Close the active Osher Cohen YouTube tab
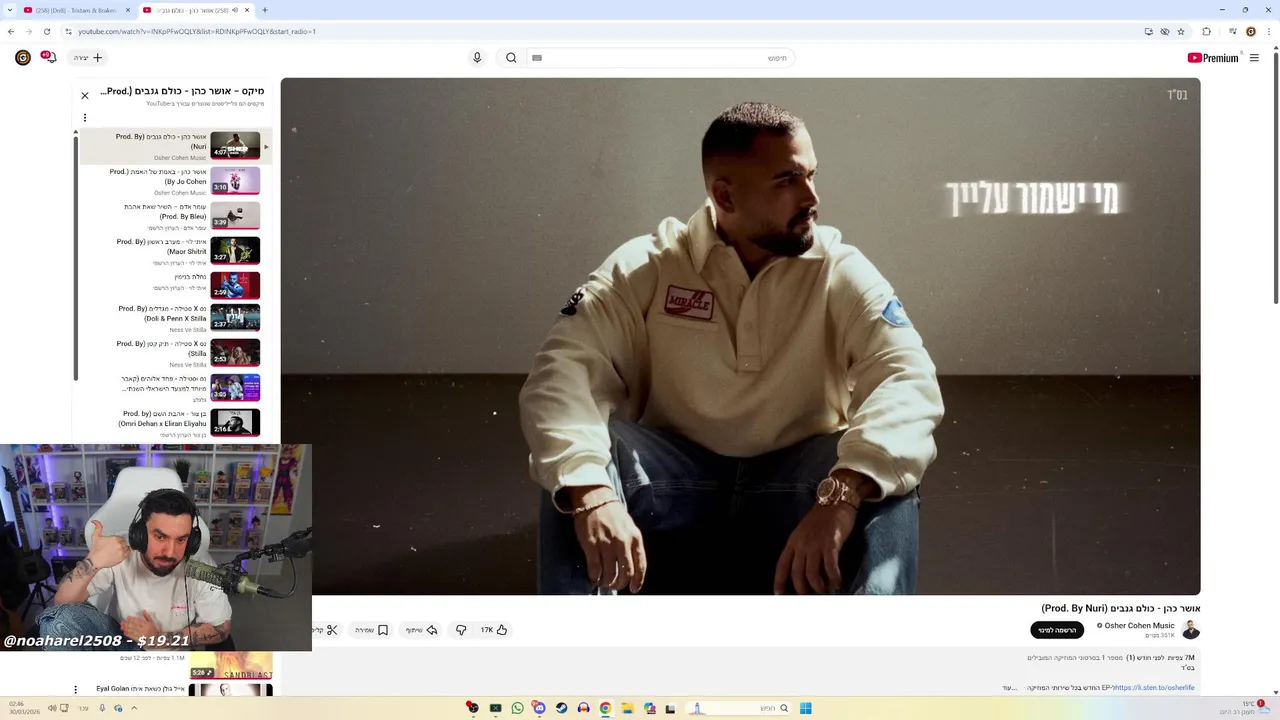The width and height of the screenshot is (1280, 720). pyautogui.click(x=247, y=10)
